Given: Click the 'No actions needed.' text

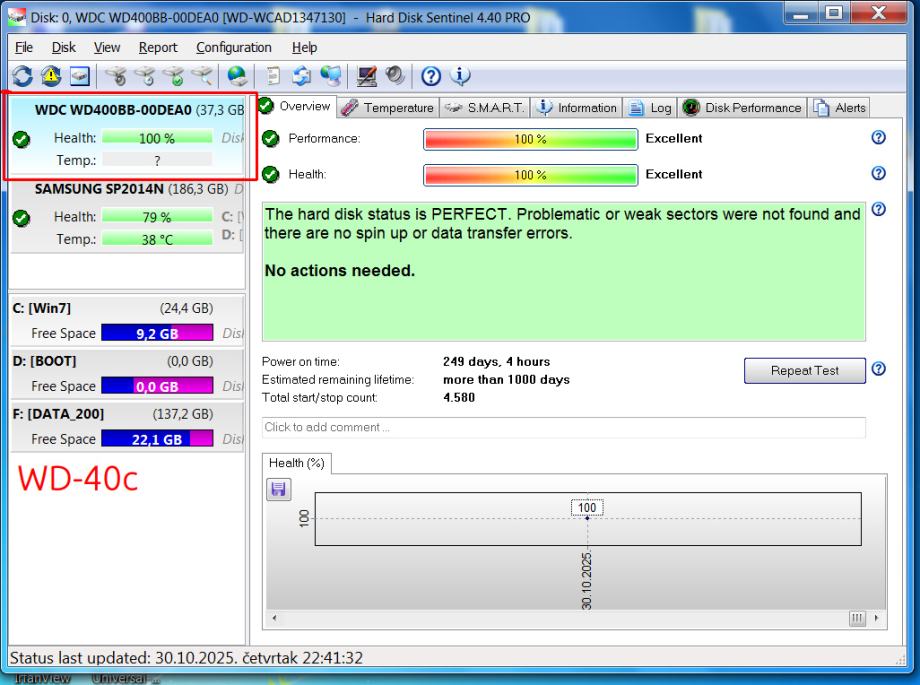Looking at the screenshot, I should coord(340,271).
